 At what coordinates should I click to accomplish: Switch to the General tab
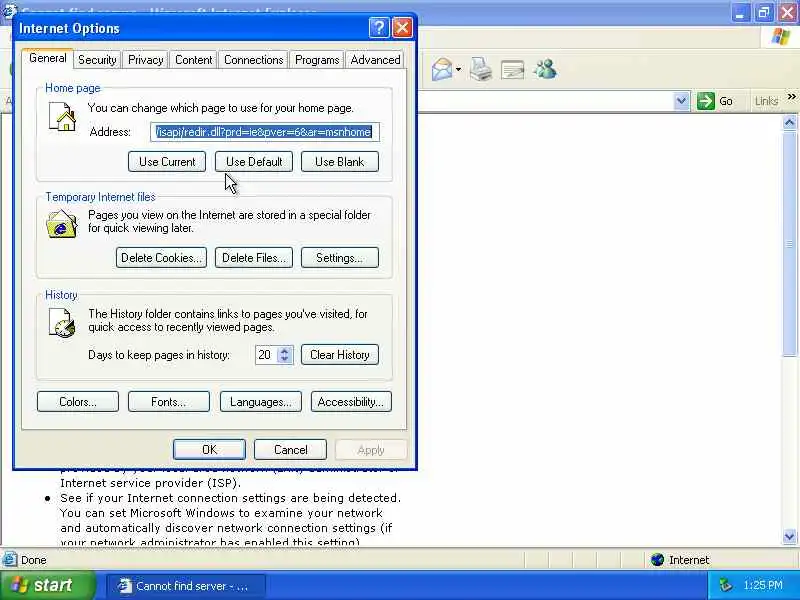(x=48, y=58)
